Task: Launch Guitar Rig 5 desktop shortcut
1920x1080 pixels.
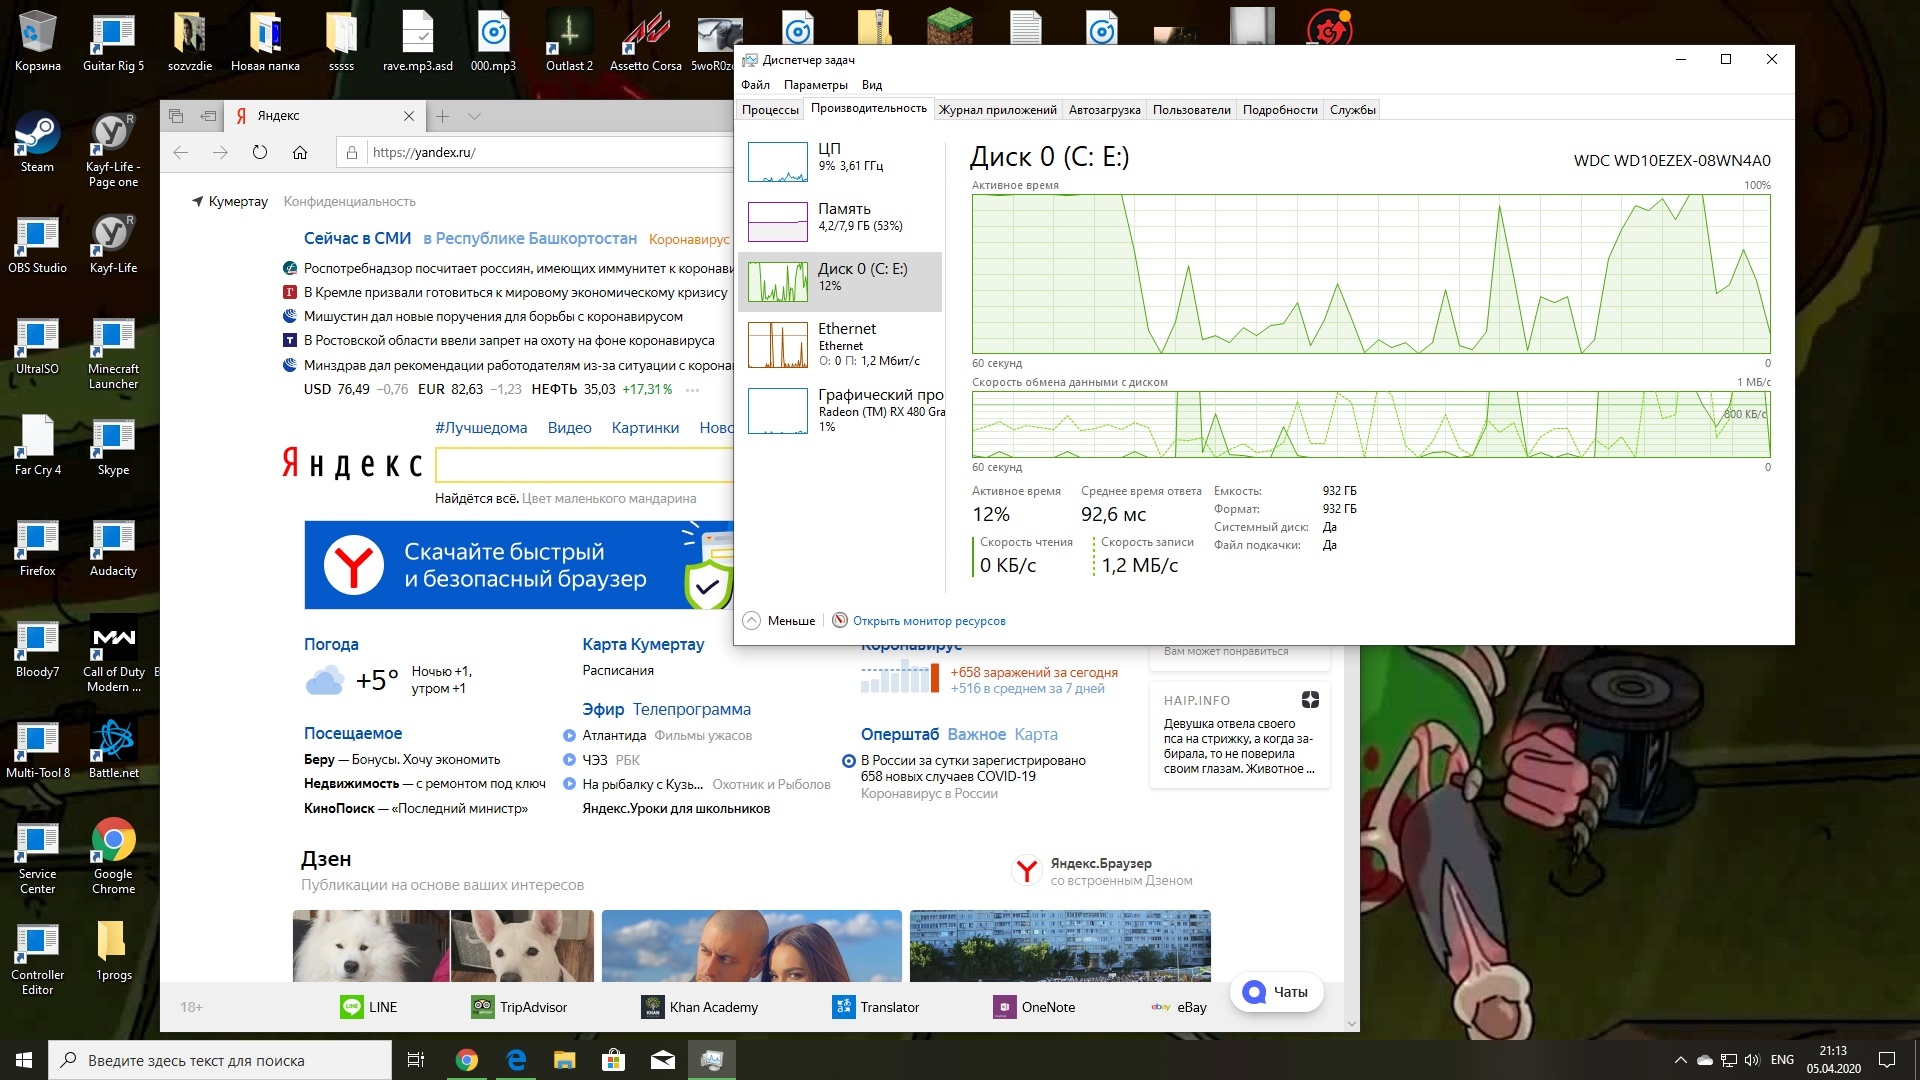Action: pyautogui.click(x=113, y=41)
